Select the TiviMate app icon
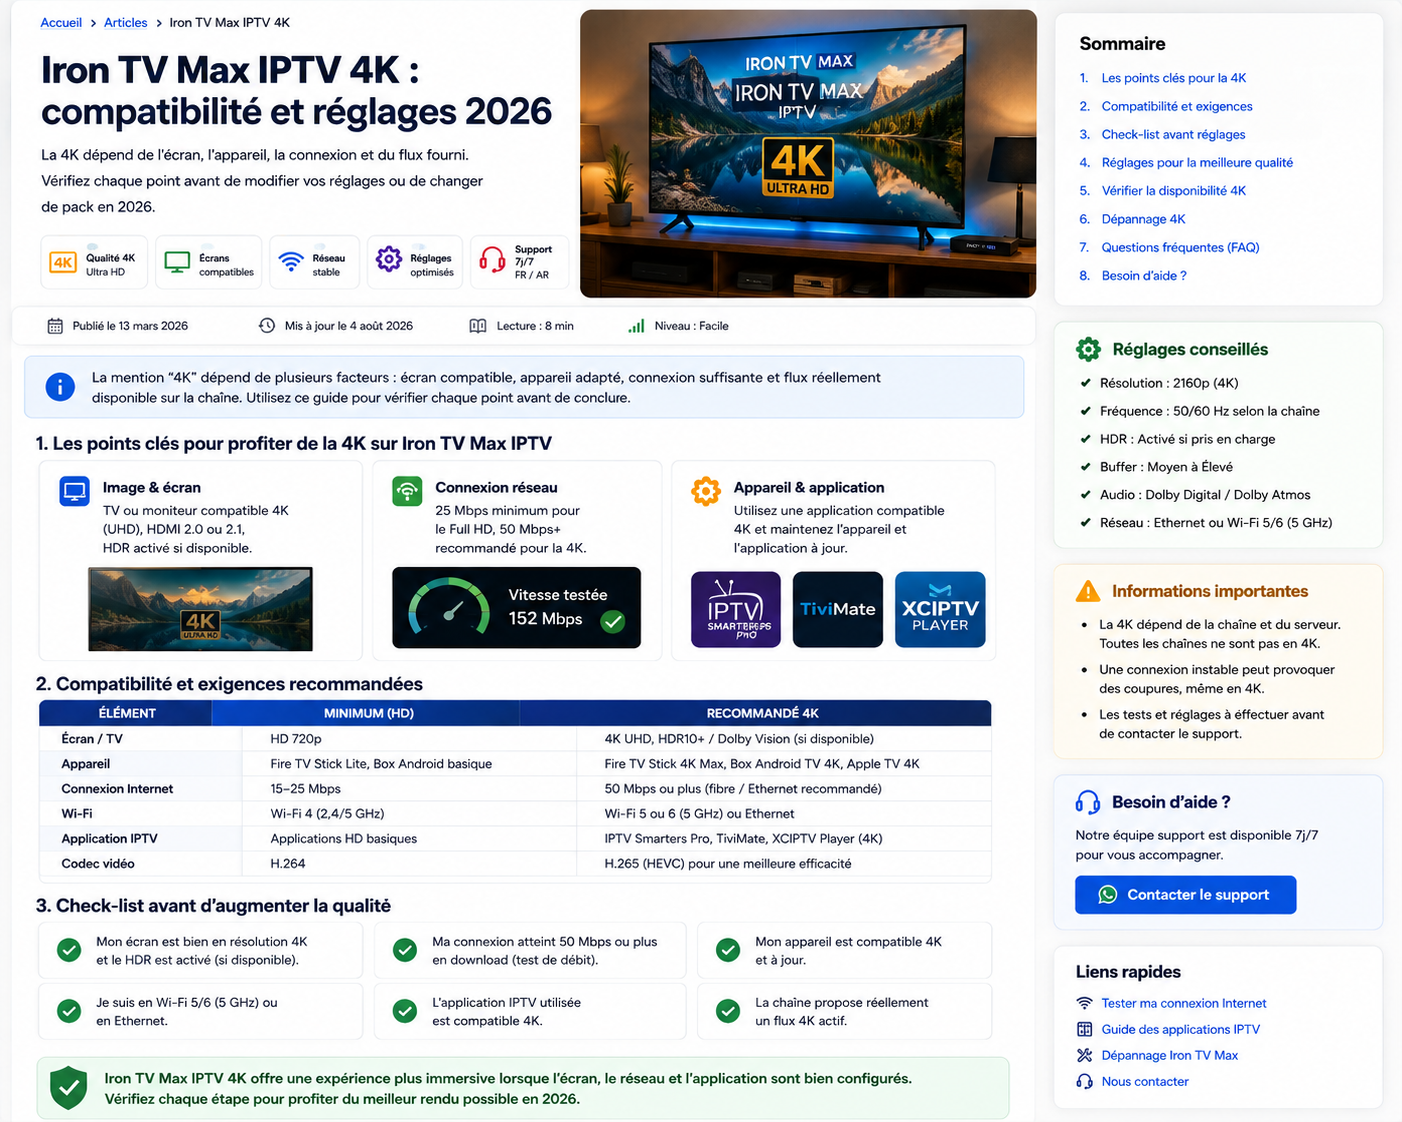This screenshot has height=1122, width=1402. (838, 609)
